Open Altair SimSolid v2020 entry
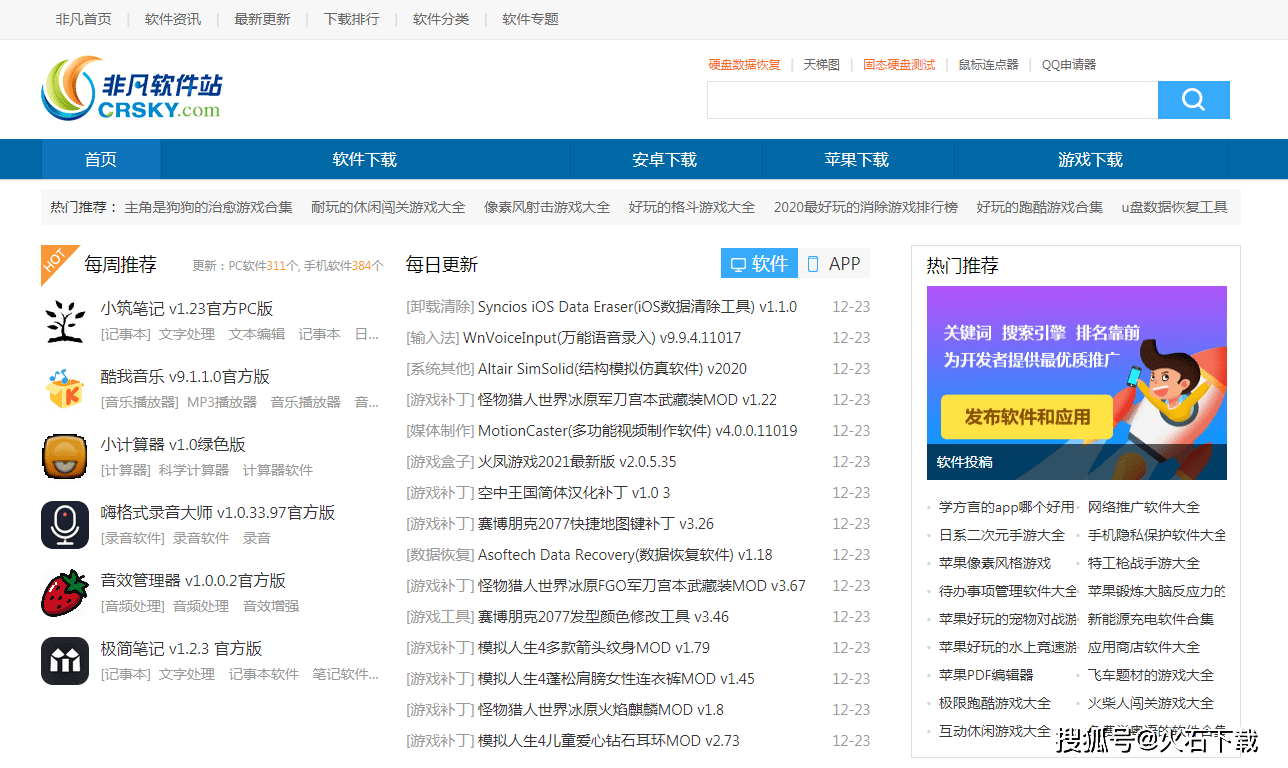The width and height of the screenshot is (1288, 768). click(x=612, y=369)
